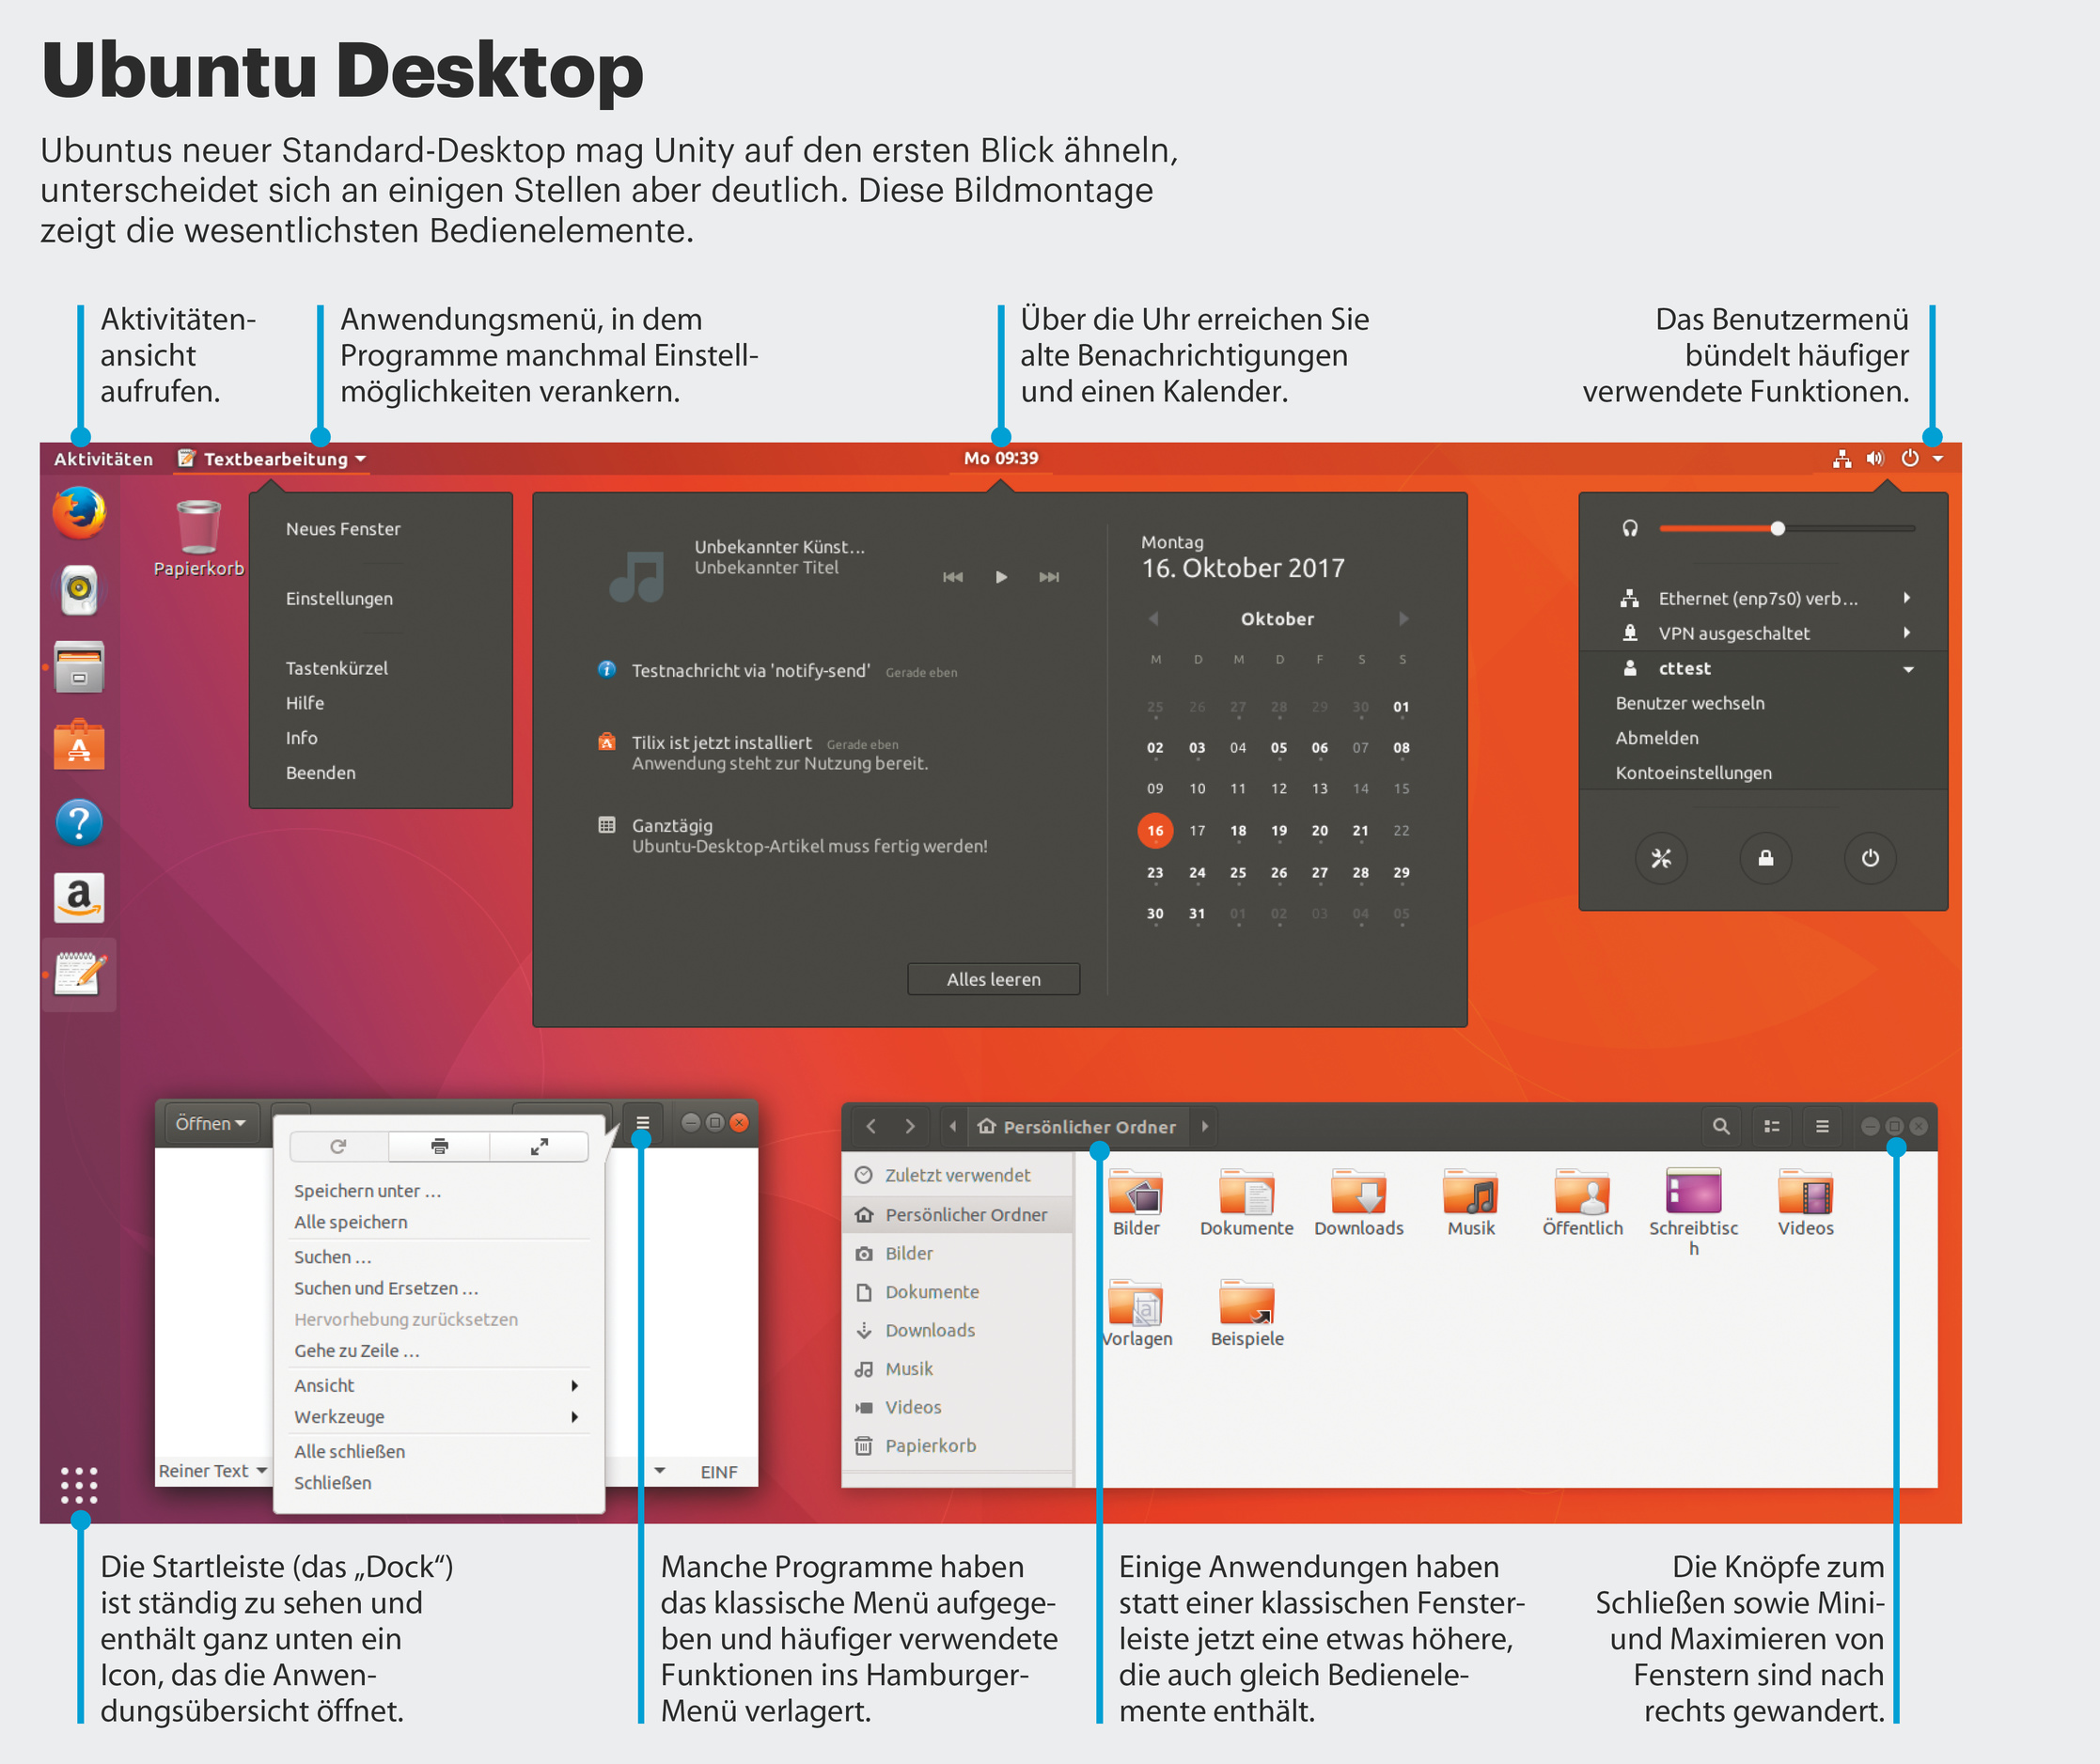Select the Downloads folder in the sidebar
Screen dimensions: 2100x1764
[x=929, y=1330]
